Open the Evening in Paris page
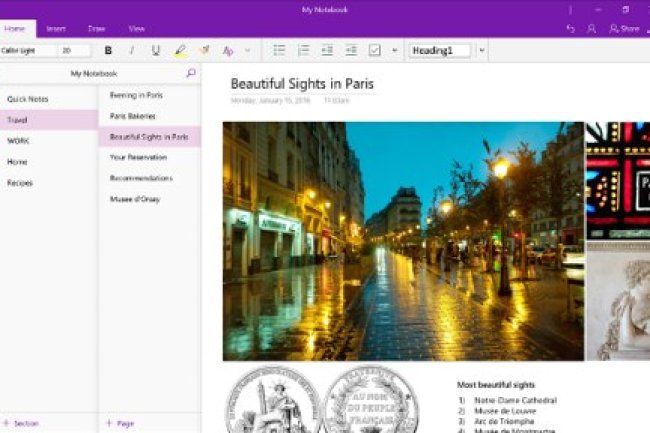 150,95
